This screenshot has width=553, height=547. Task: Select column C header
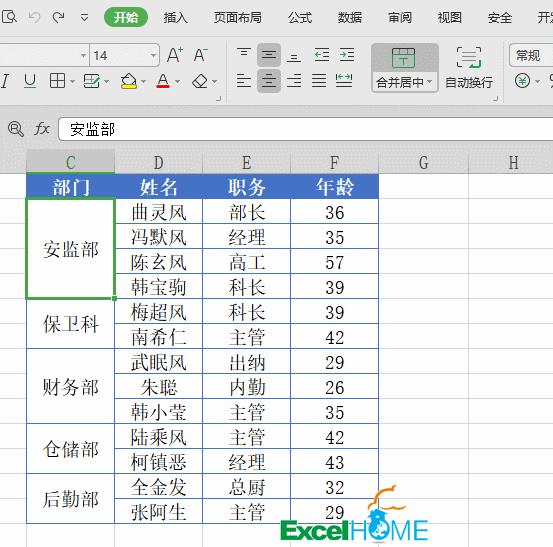[71, 162]
